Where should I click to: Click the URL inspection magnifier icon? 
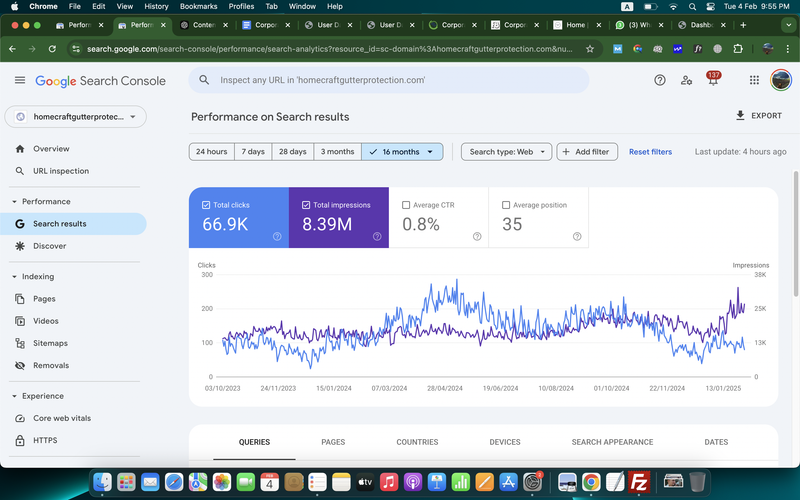coord(20,171)
